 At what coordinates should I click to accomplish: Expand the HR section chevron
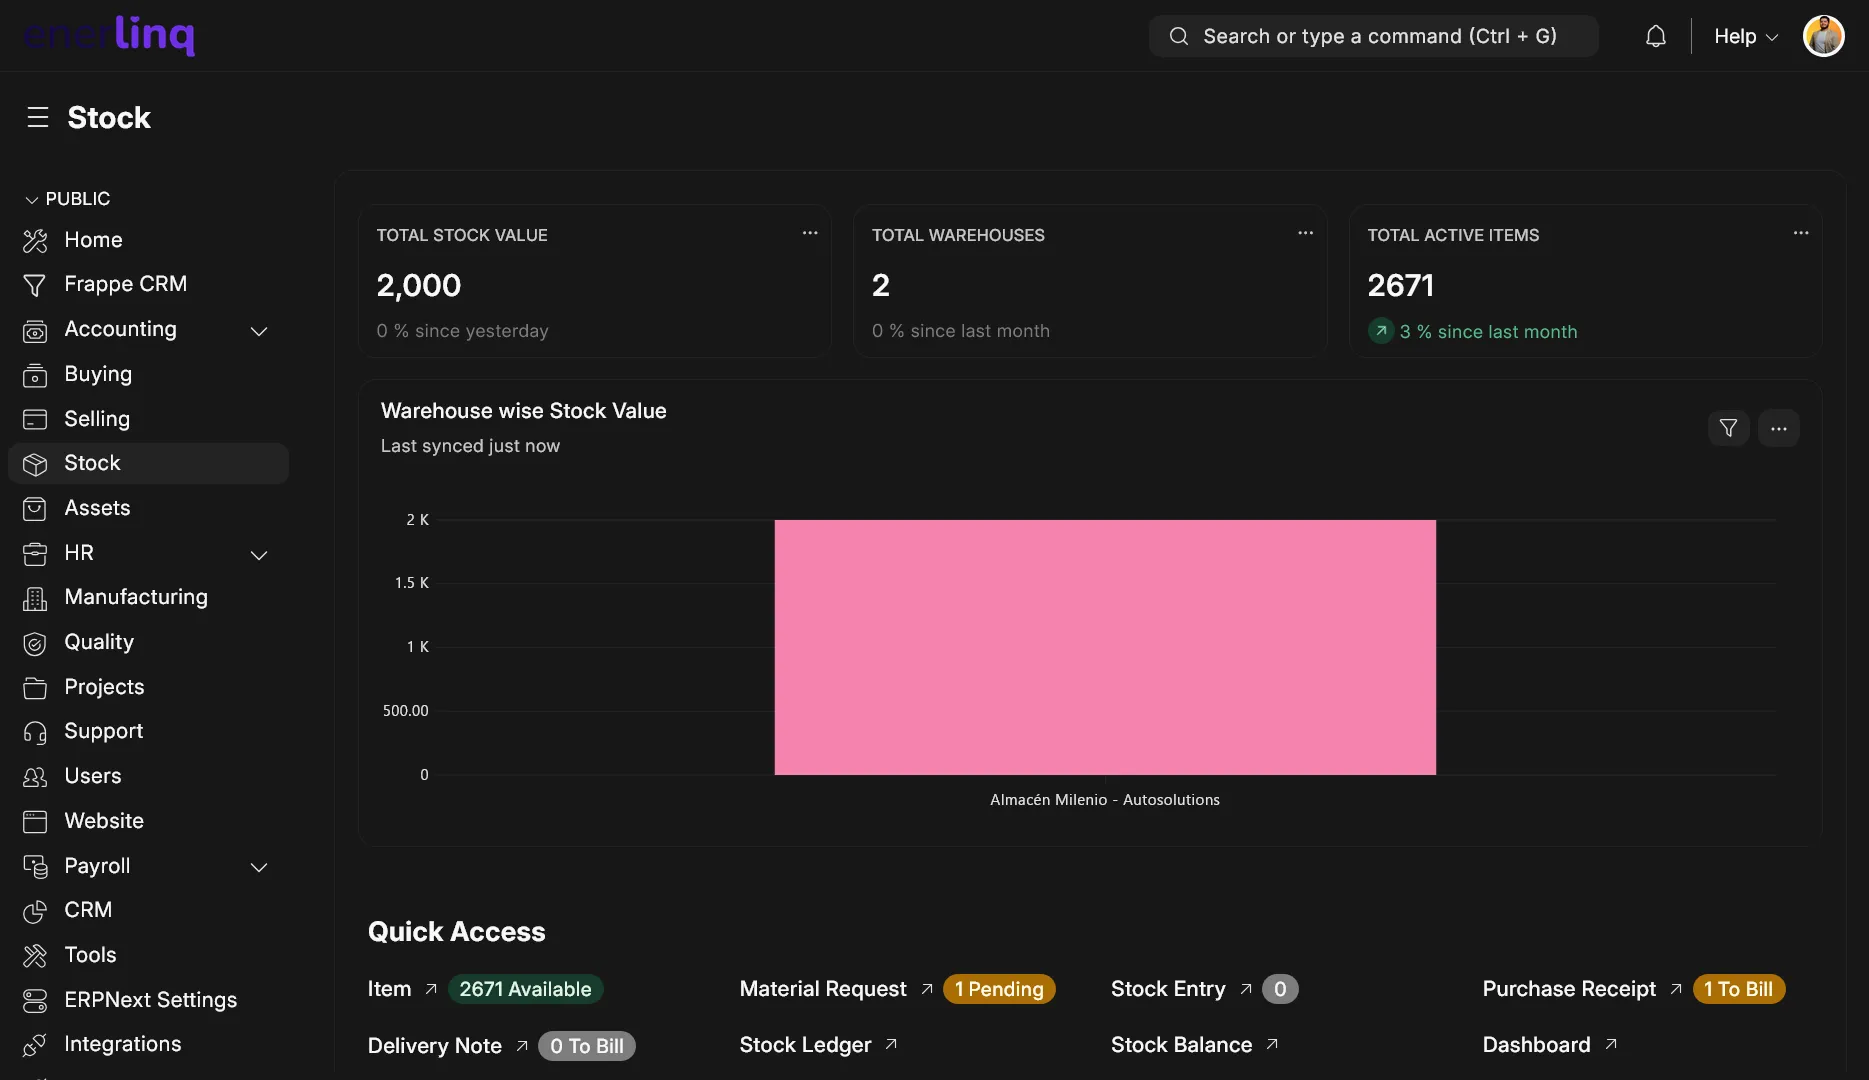259,555
